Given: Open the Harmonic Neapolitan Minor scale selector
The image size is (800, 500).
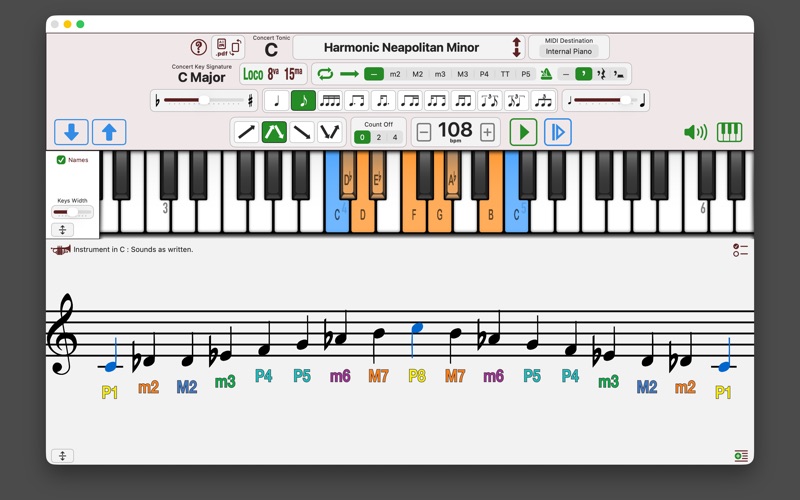Looking at the screenshot, I should [401, 47].
